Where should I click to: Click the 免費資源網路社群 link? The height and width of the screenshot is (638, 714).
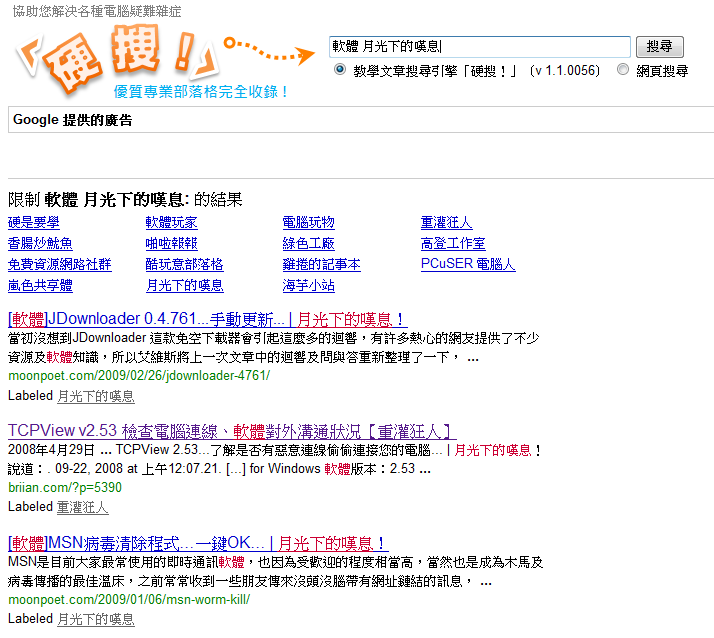point(59,265)
